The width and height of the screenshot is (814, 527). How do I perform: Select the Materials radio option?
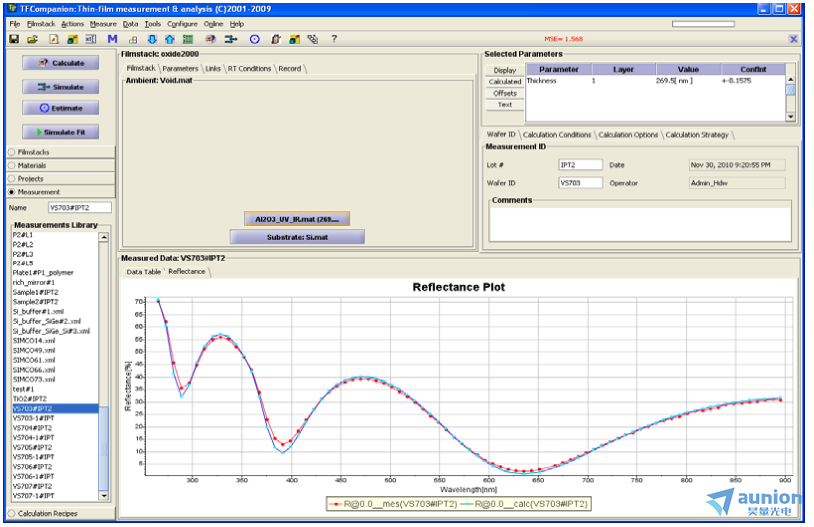pyautogui.click(x=11, y=166)
